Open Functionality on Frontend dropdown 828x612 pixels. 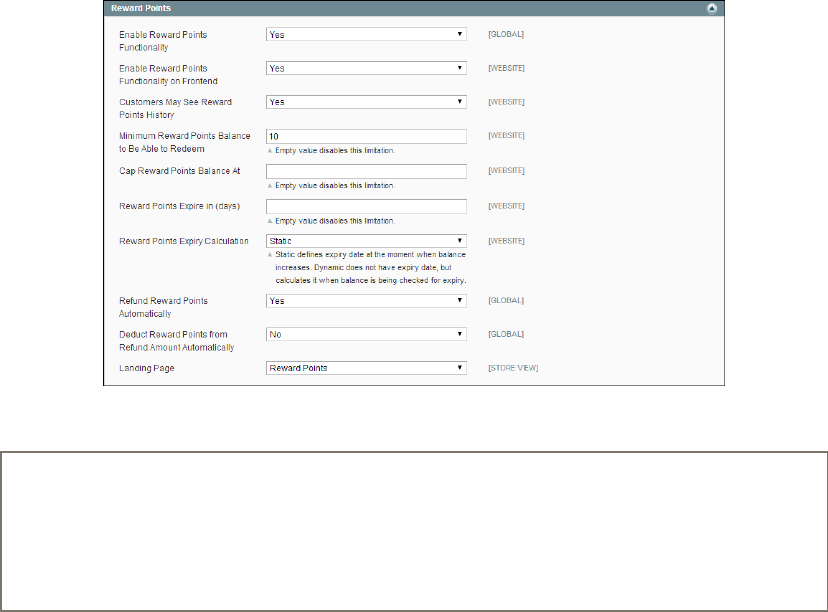[x=366, y=68]
